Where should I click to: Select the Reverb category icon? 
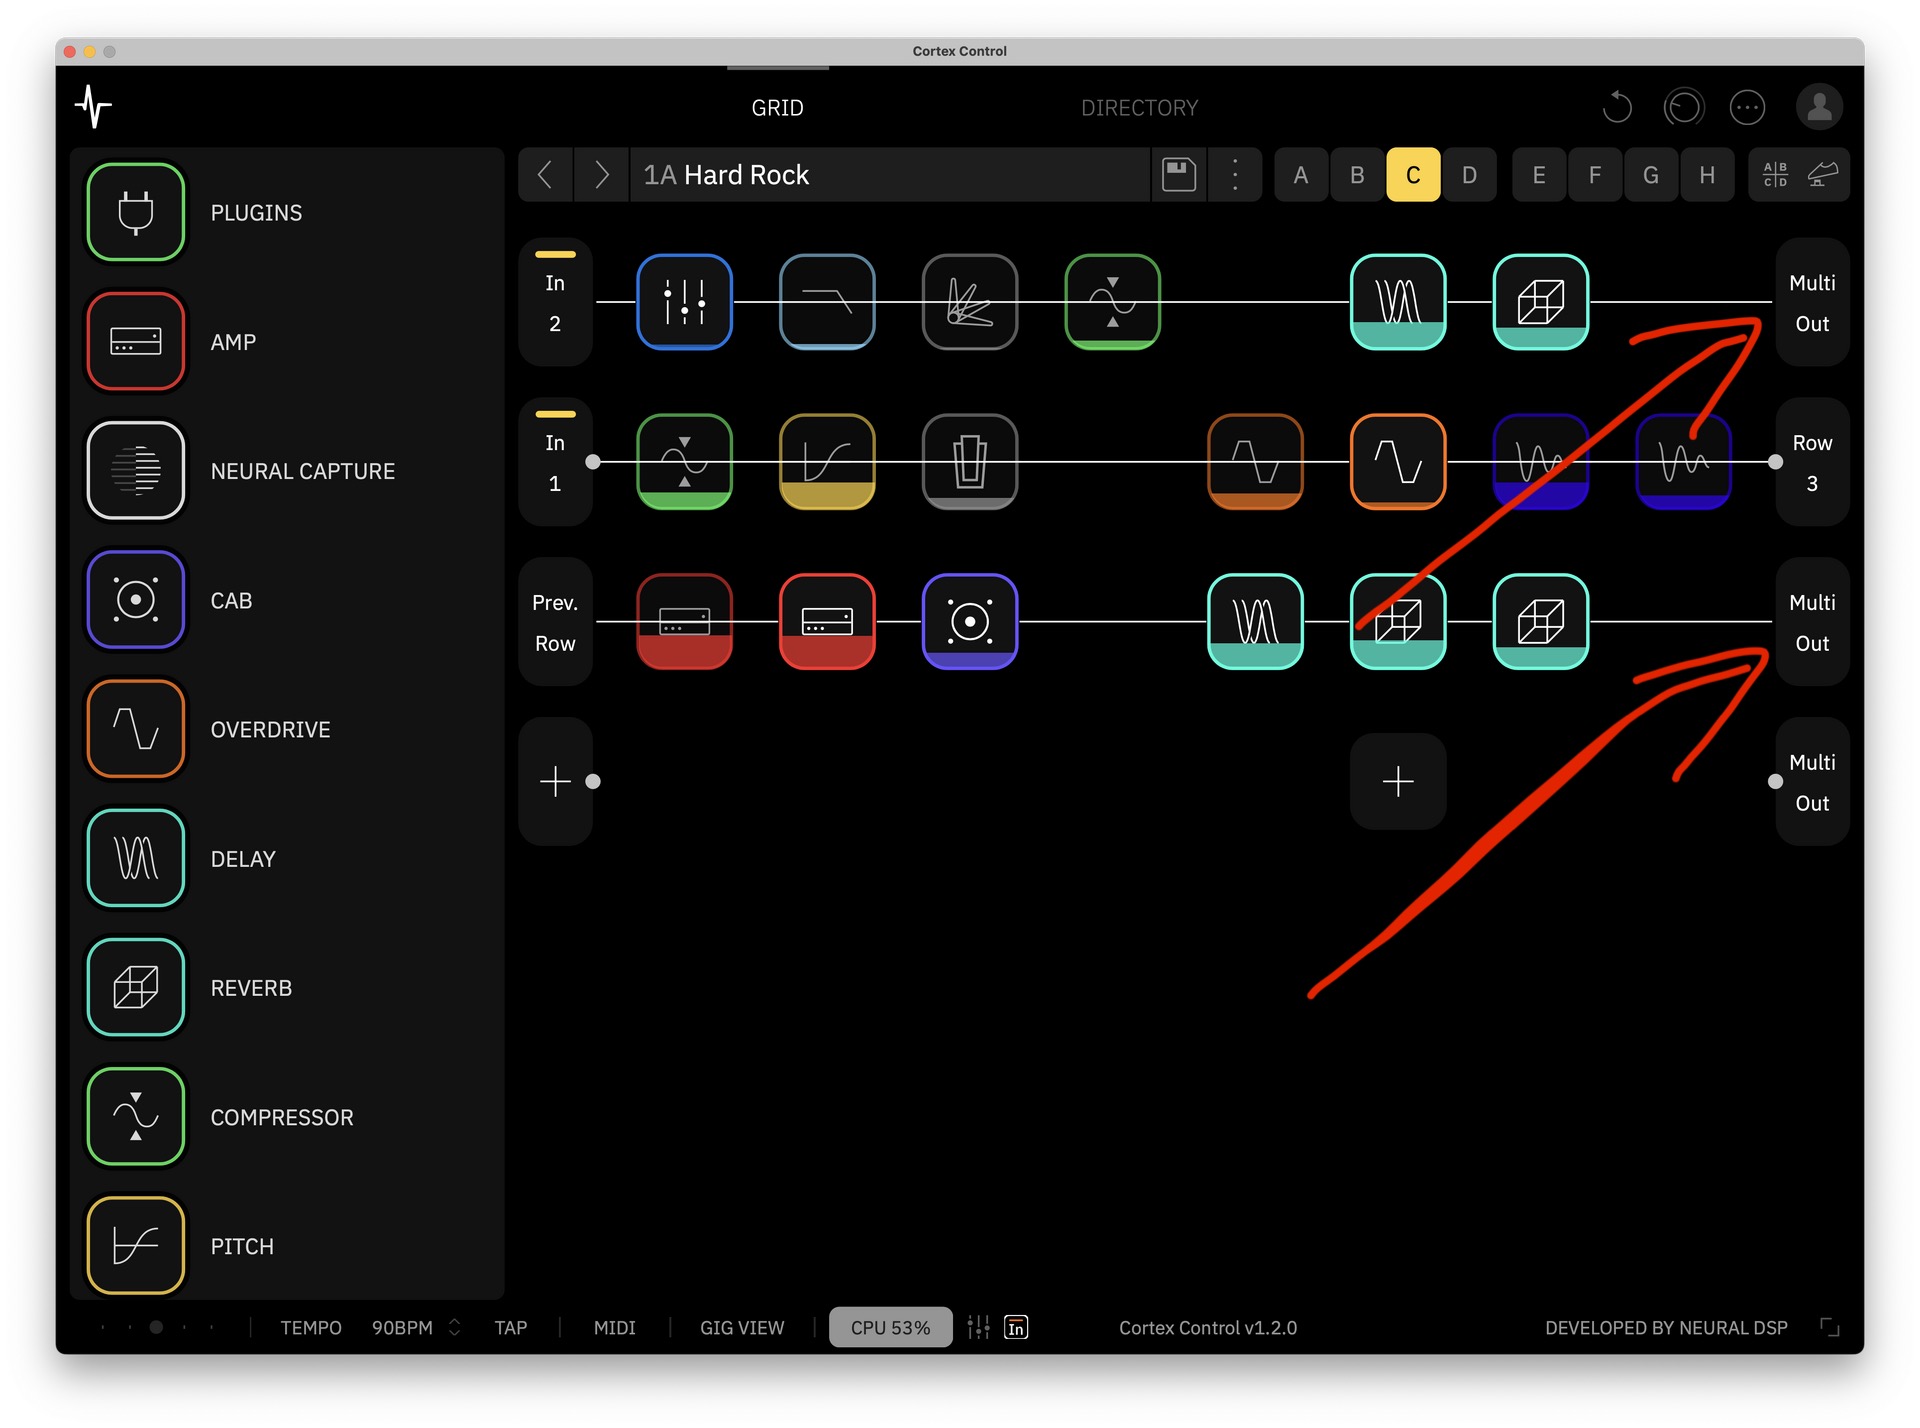click(x=136, y=987)
